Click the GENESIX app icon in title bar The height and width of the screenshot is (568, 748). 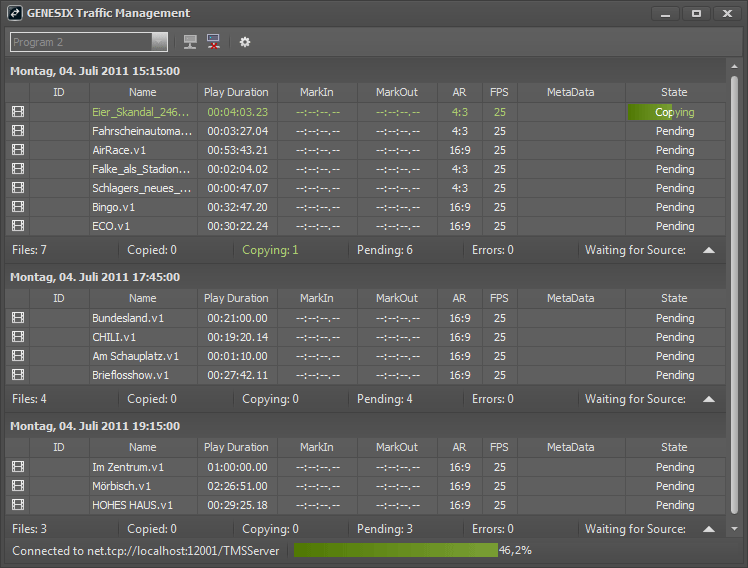point(15,14)
